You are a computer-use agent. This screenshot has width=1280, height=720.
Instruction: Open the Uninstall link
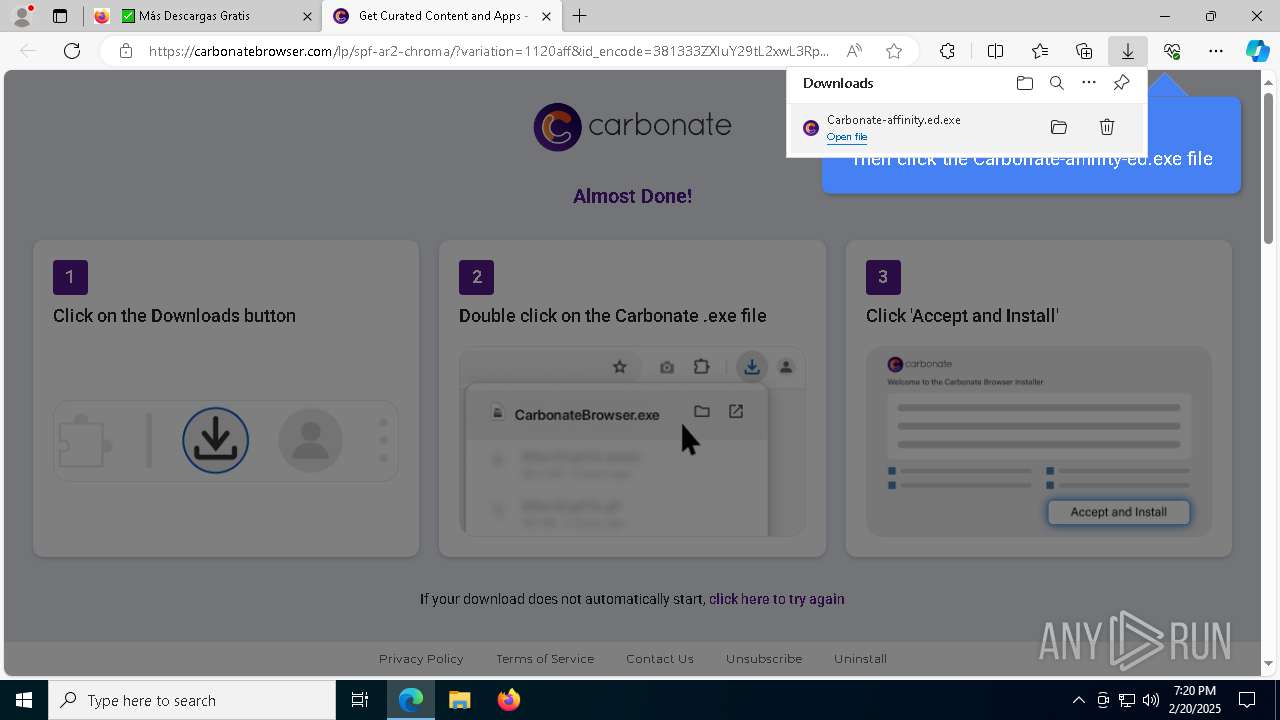tap(861, 659)
